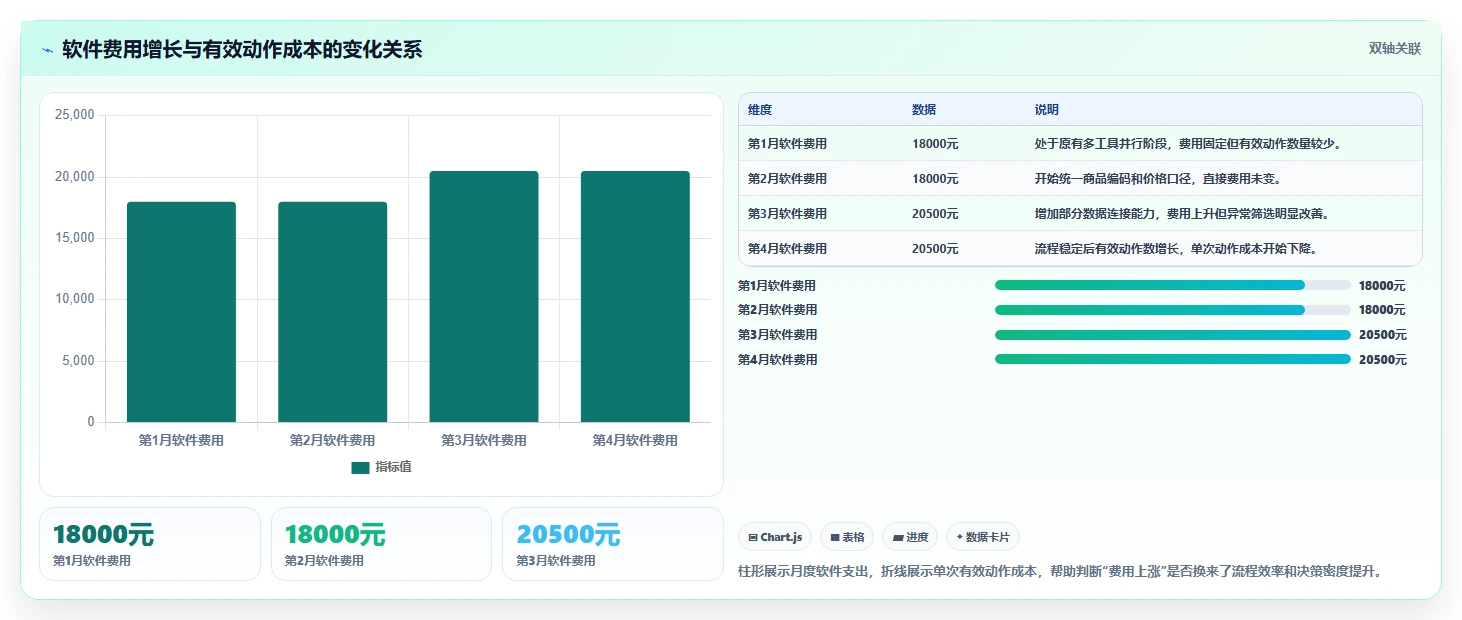Viewport: 1462px width, 620px height.
Task: Click the 第2月软件费用 bar in chart
Action: (x=332, y=312)
